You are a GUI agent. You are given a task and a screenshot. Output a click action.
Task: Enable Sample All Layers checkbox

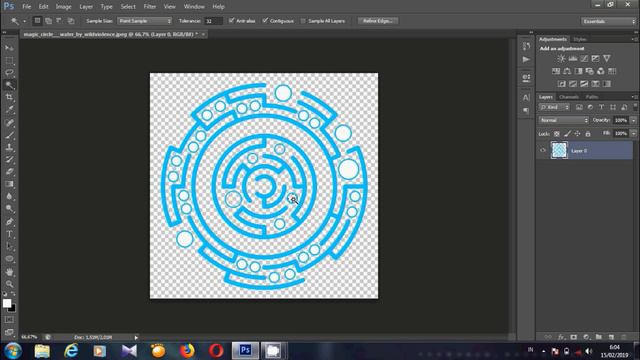(303, 21)
